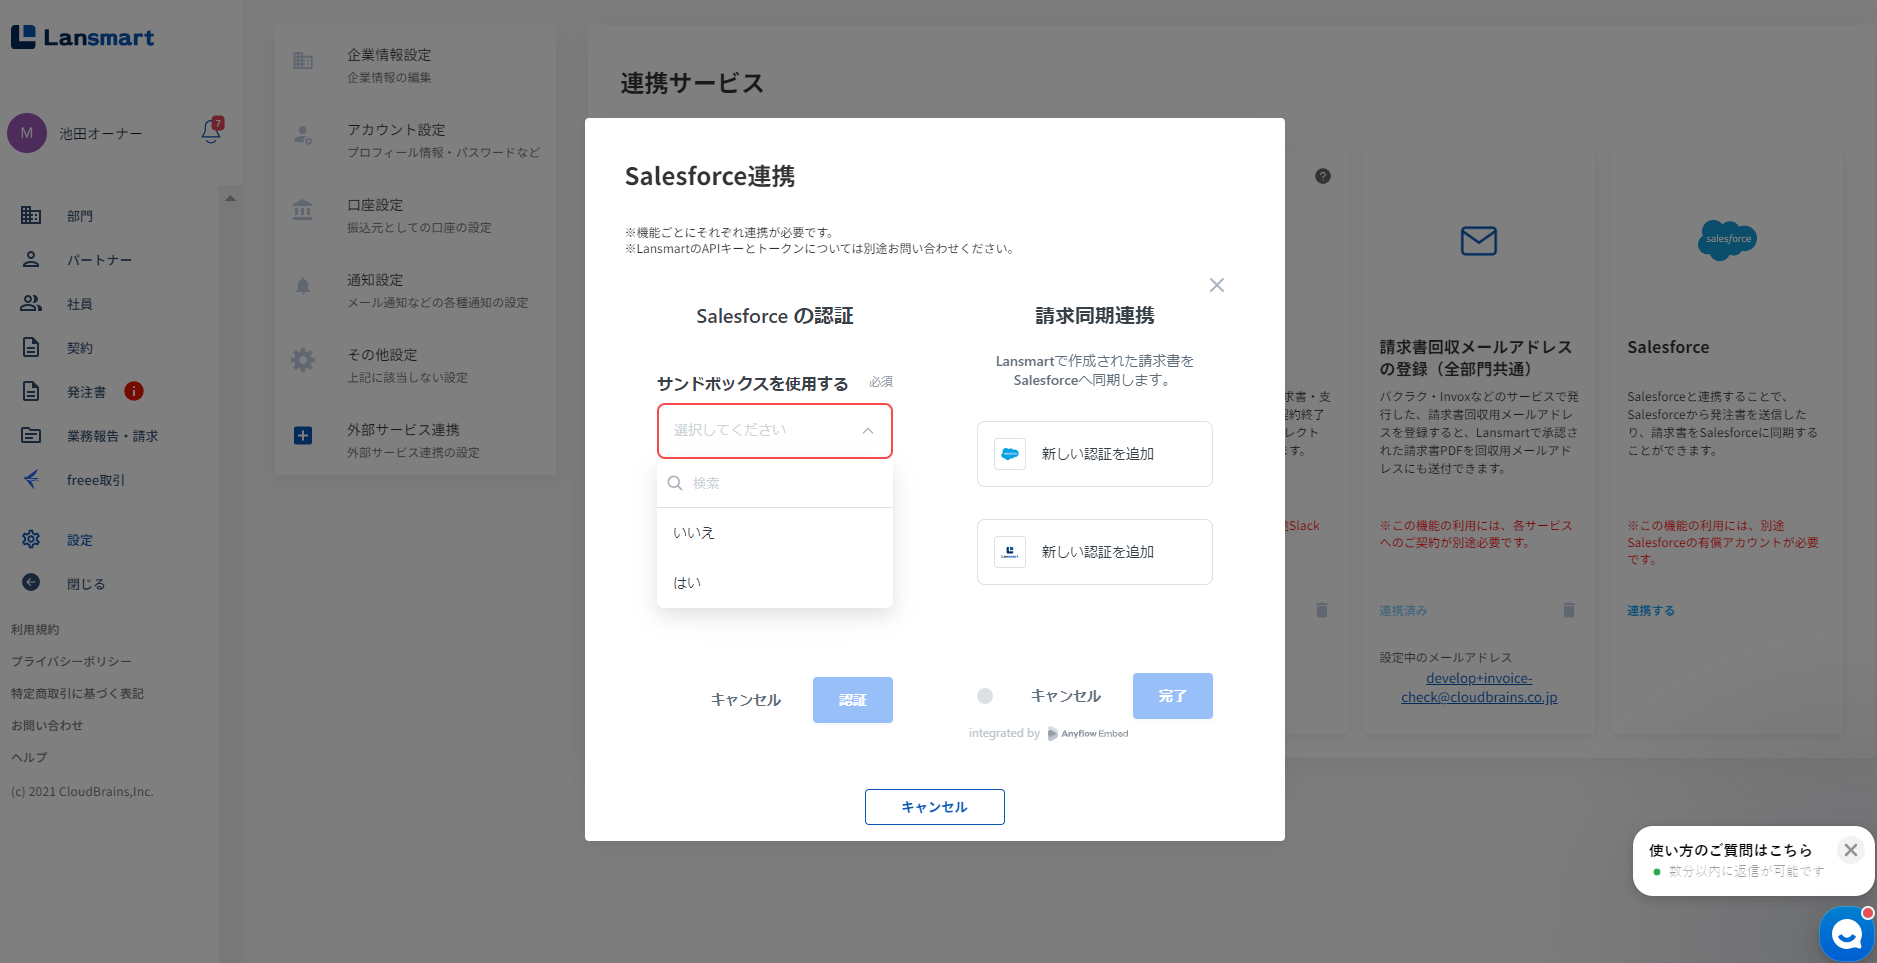Open the プライバシーポリシー link
The height and width of the screenshot is (963, 1877).
71,662
